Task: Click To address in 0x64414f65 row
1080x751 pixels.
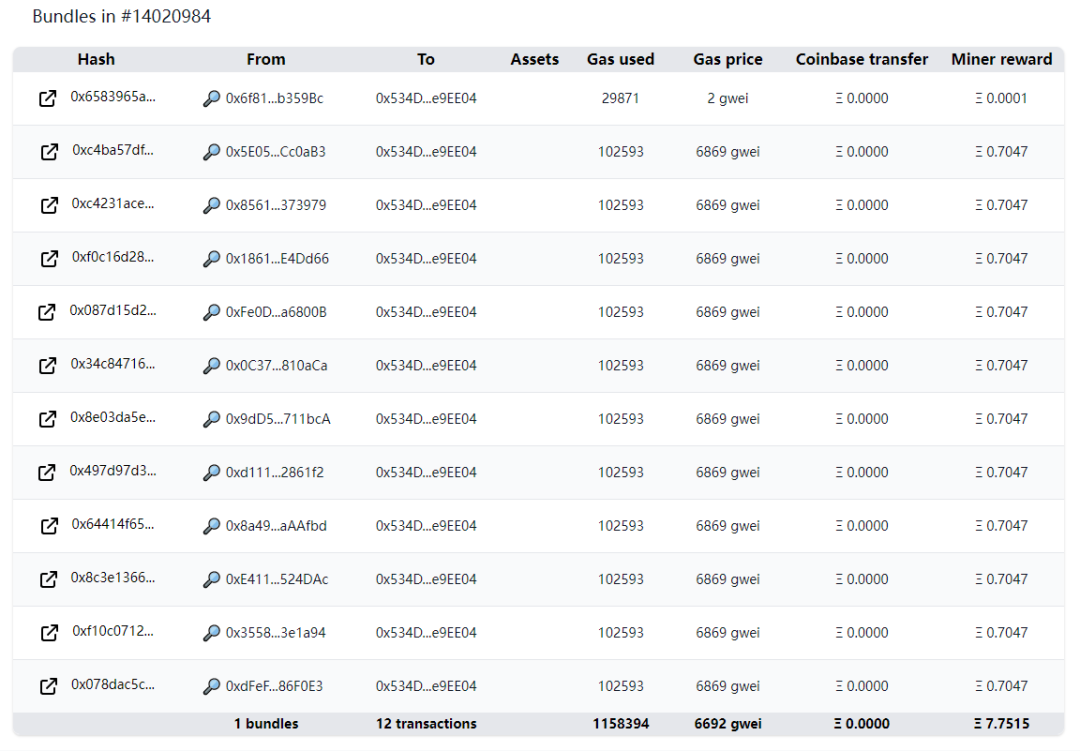Action: pos(426,526)
